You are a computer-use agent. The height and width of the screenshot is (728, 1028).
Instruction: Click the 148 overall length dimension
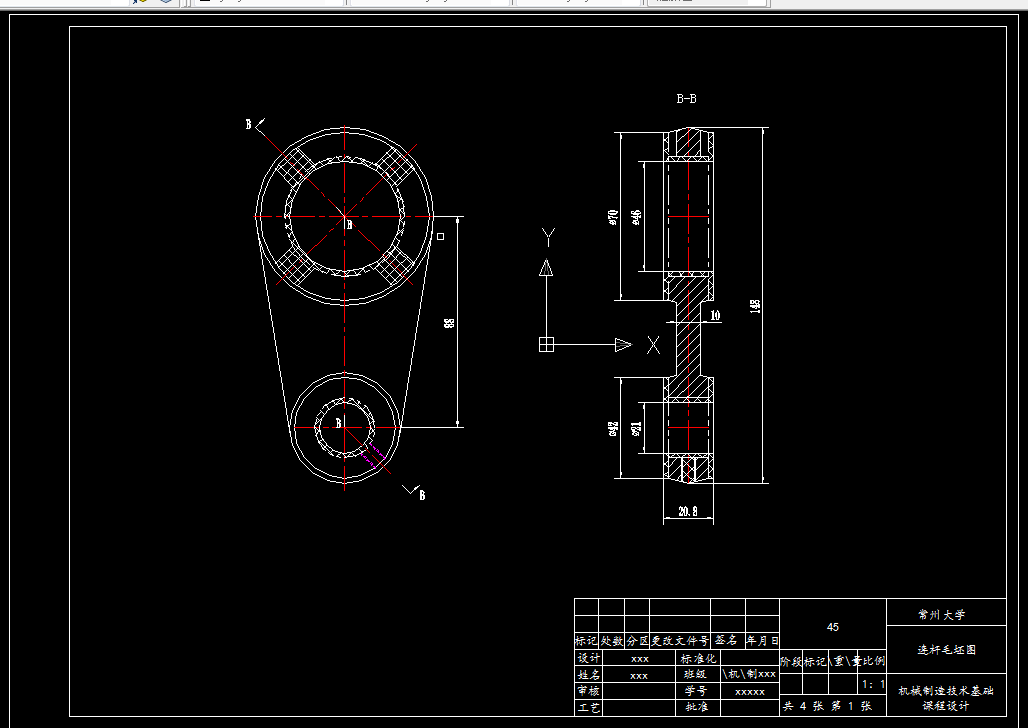[755, 306]
